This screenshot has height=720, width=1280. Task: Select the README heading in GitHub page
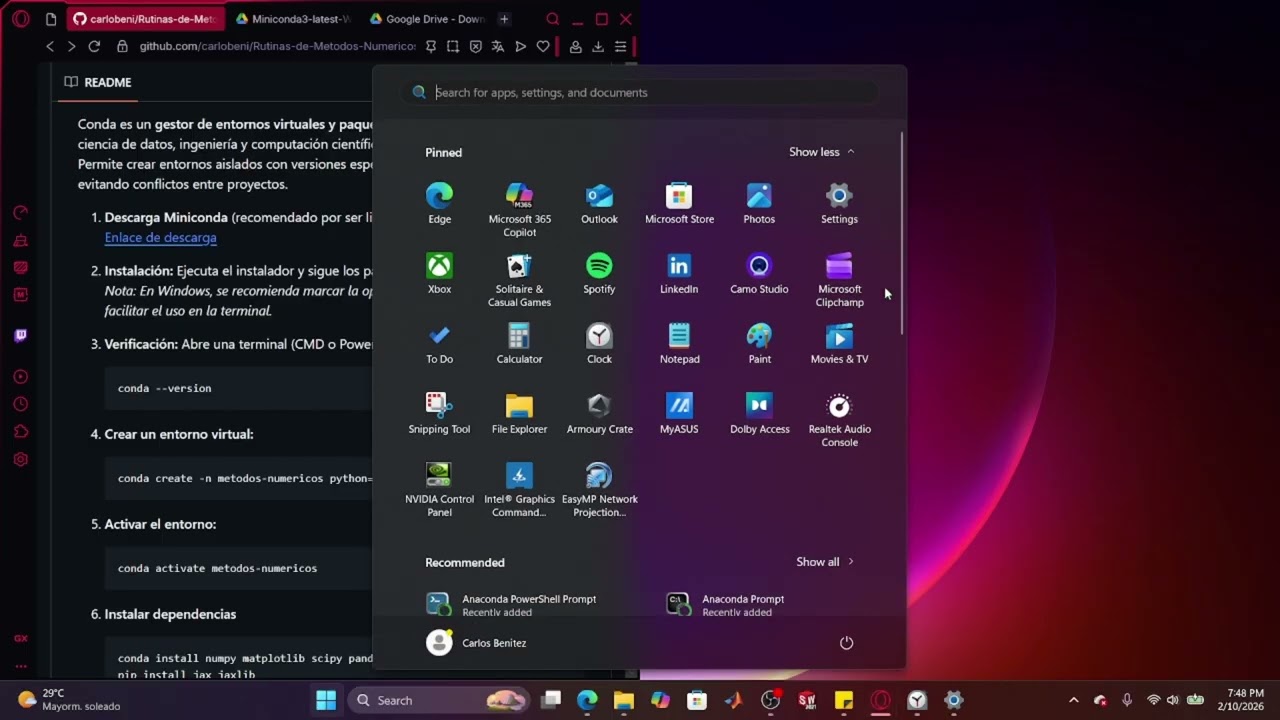tap(98, 82)
